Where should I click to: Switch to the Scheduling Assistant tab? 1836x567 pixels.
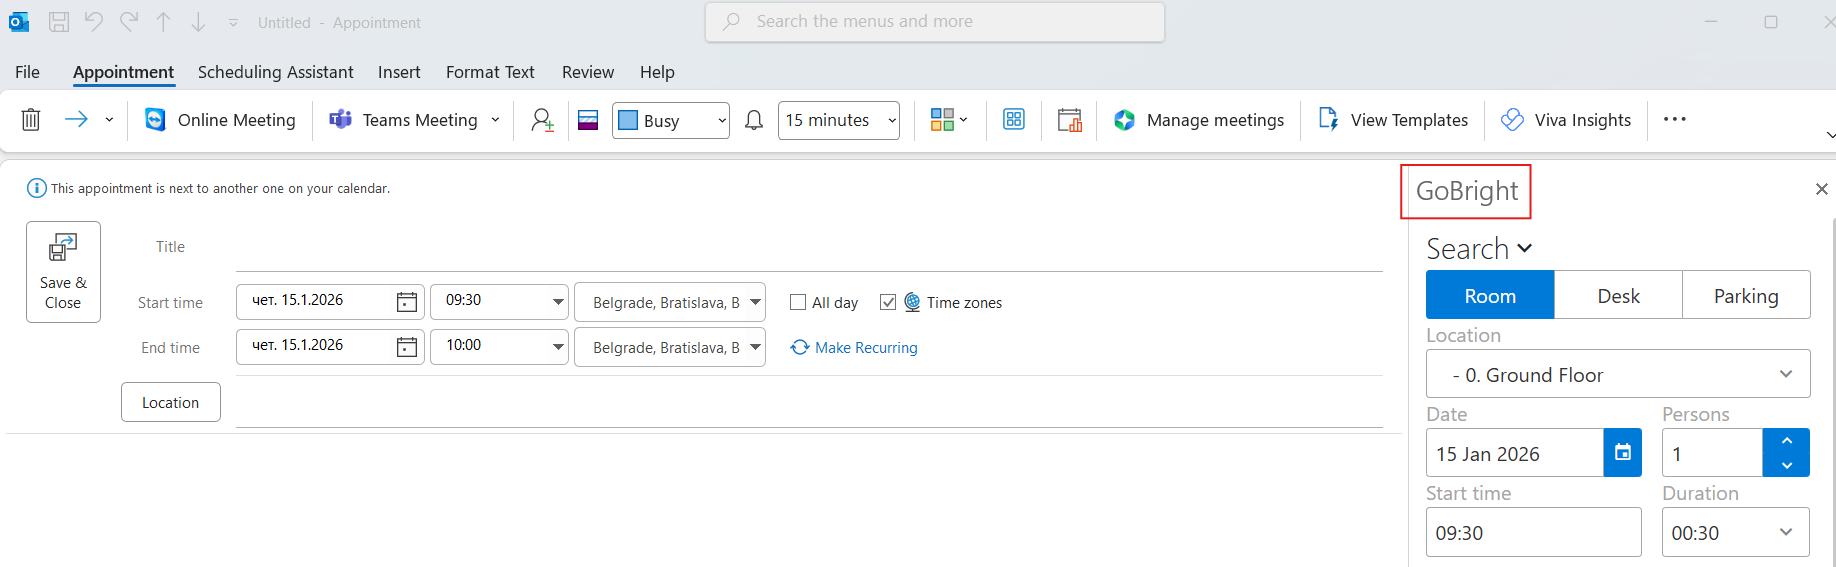coord(275,72)
